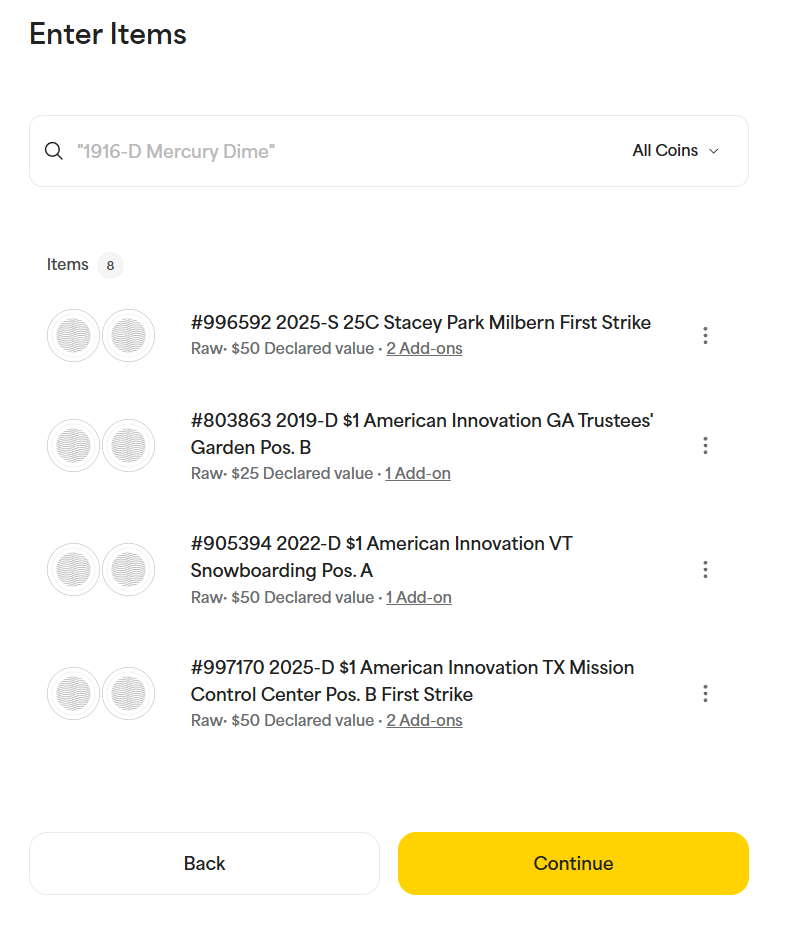Open options menu for GA Trustees' Garden coin

click(705, 446)
